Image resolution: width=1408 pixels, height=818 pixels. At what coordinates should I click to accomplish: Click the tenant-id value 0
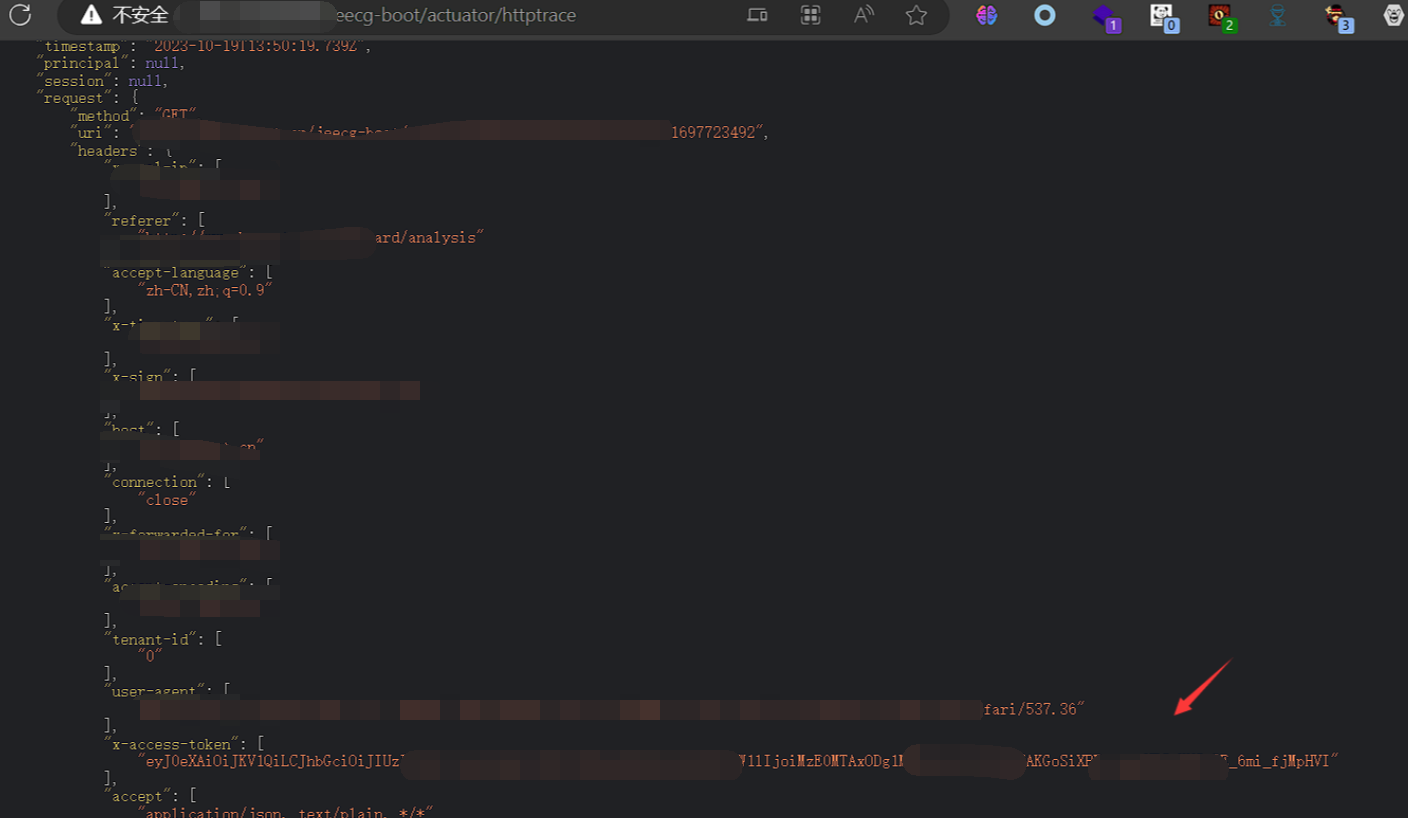(150, 655)
